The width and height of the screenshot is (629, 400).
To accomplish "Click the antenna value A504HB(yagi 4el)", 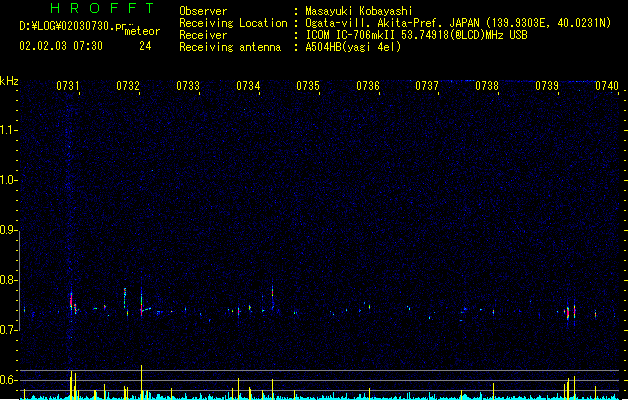I will click(x=353, y=47).
